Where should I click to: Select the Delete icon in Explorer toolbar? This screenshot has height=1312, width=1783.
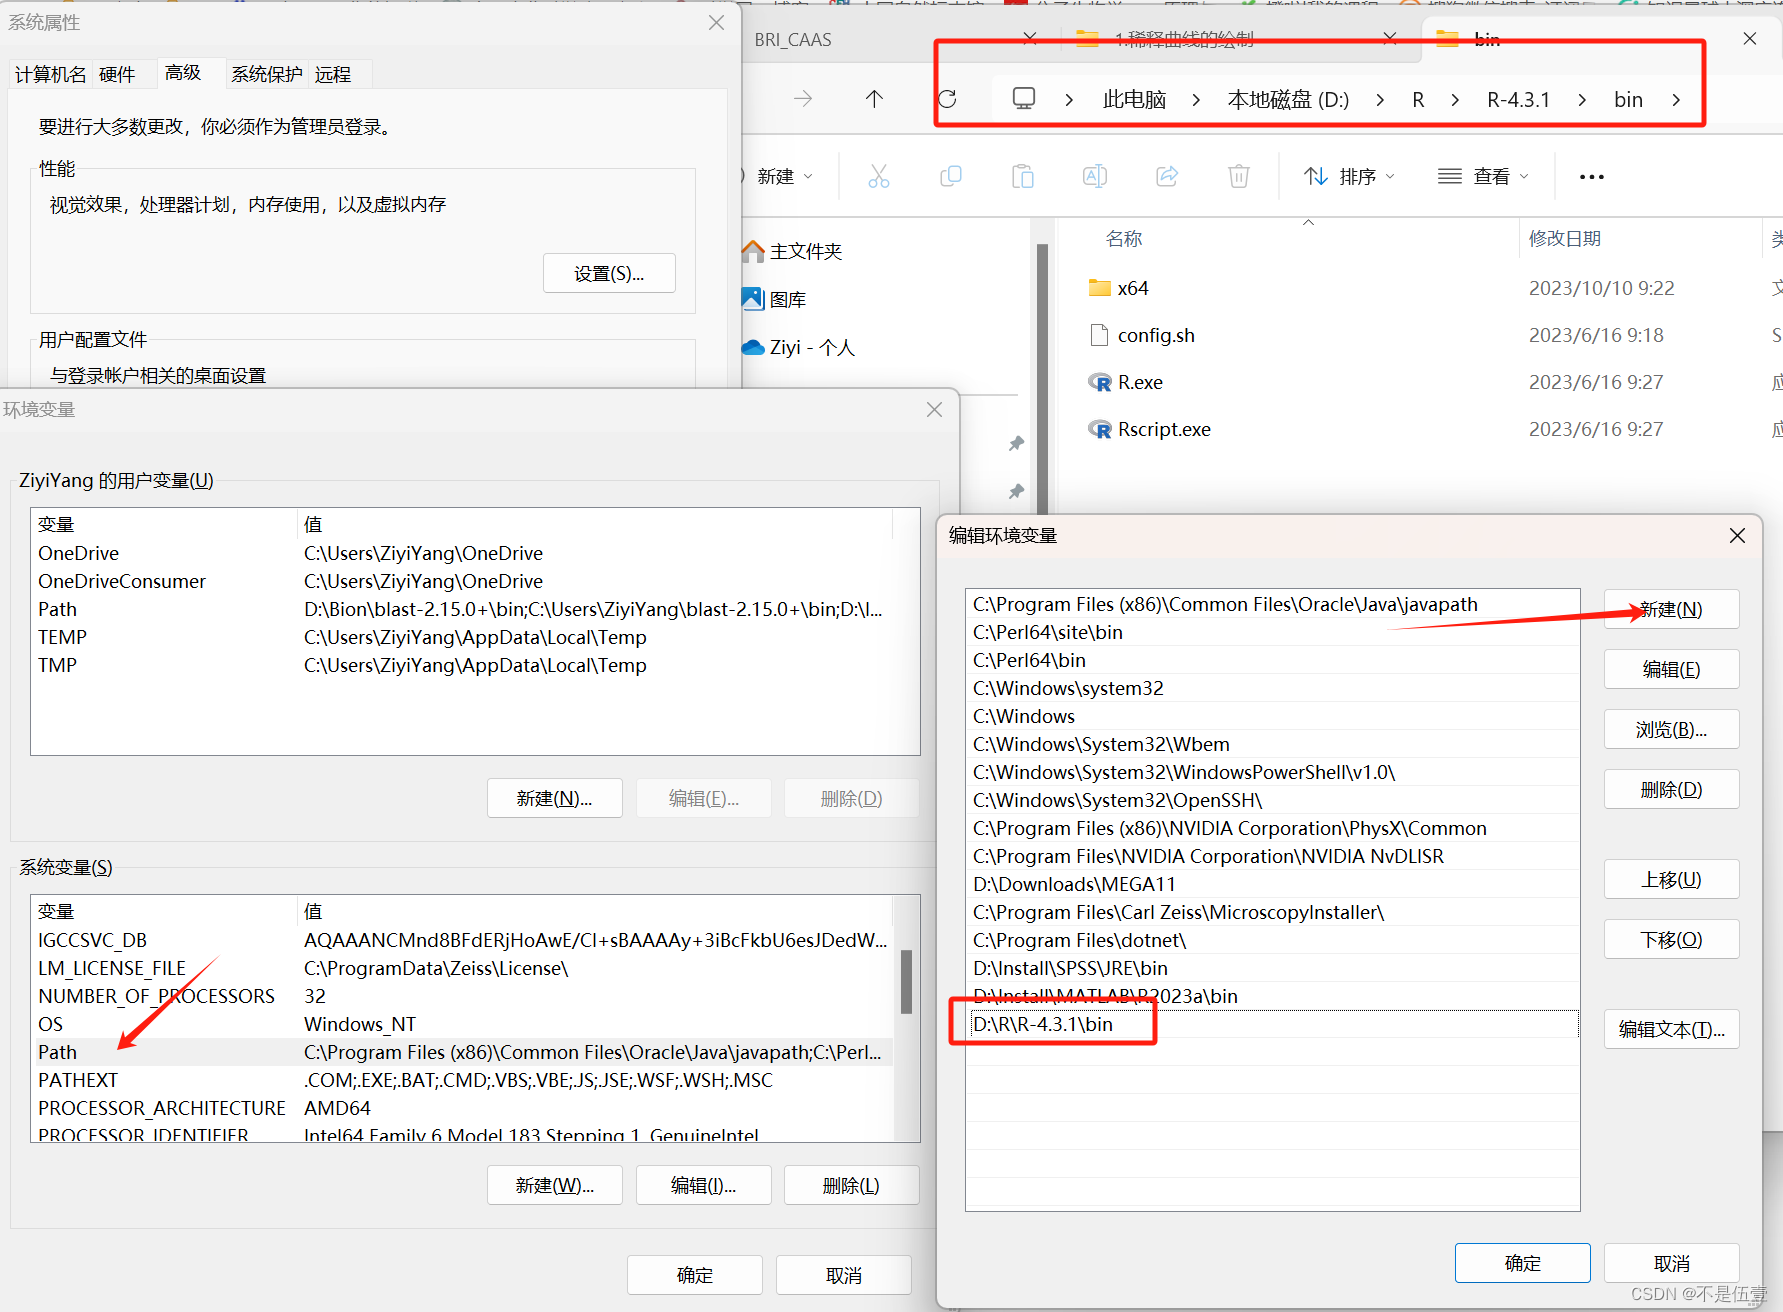coord(1238,176)
